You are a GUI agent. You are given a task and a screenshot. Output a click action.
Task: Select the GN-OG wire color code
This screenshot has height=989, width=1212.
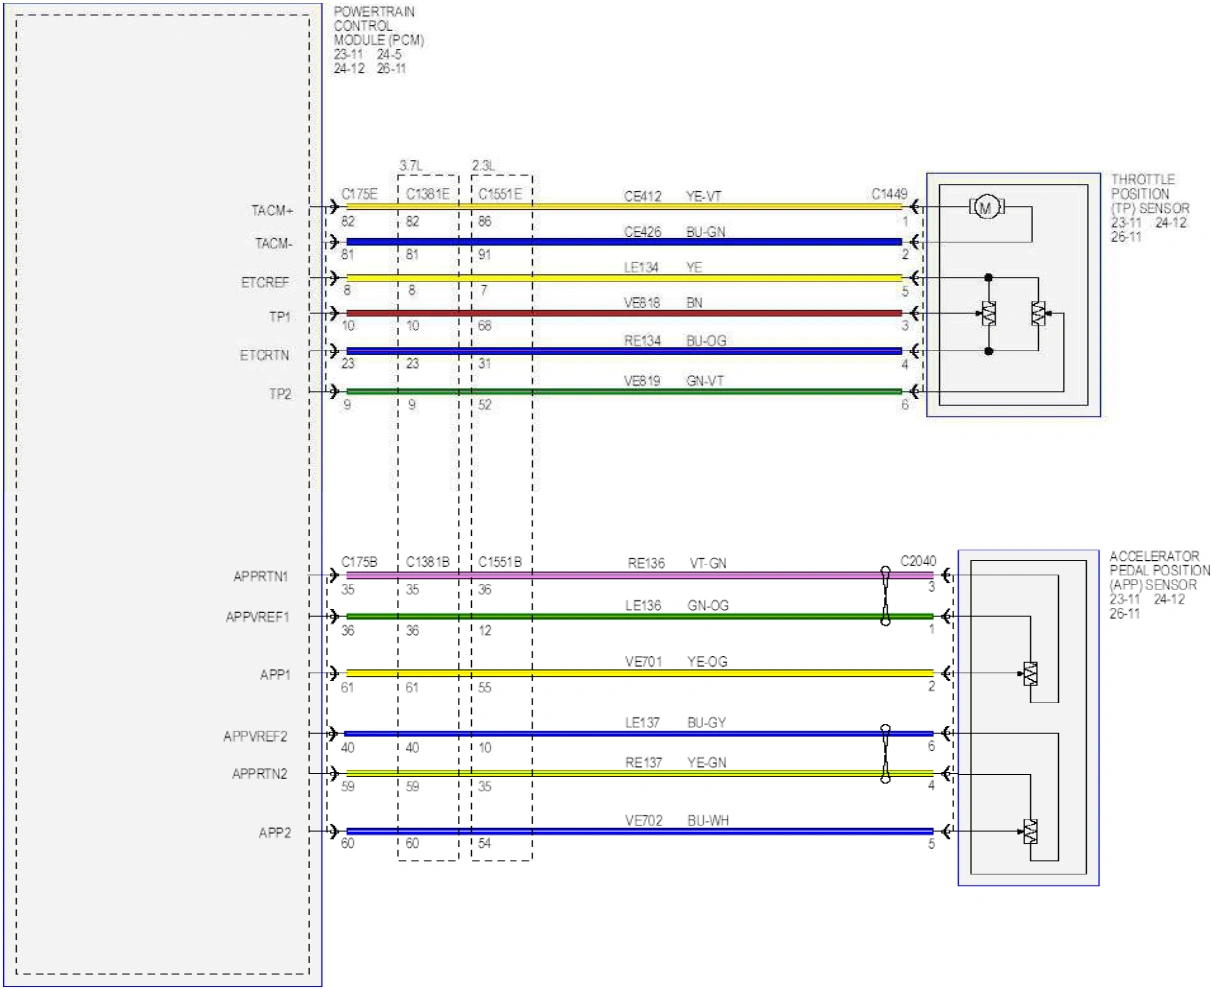tap(709, 605)
